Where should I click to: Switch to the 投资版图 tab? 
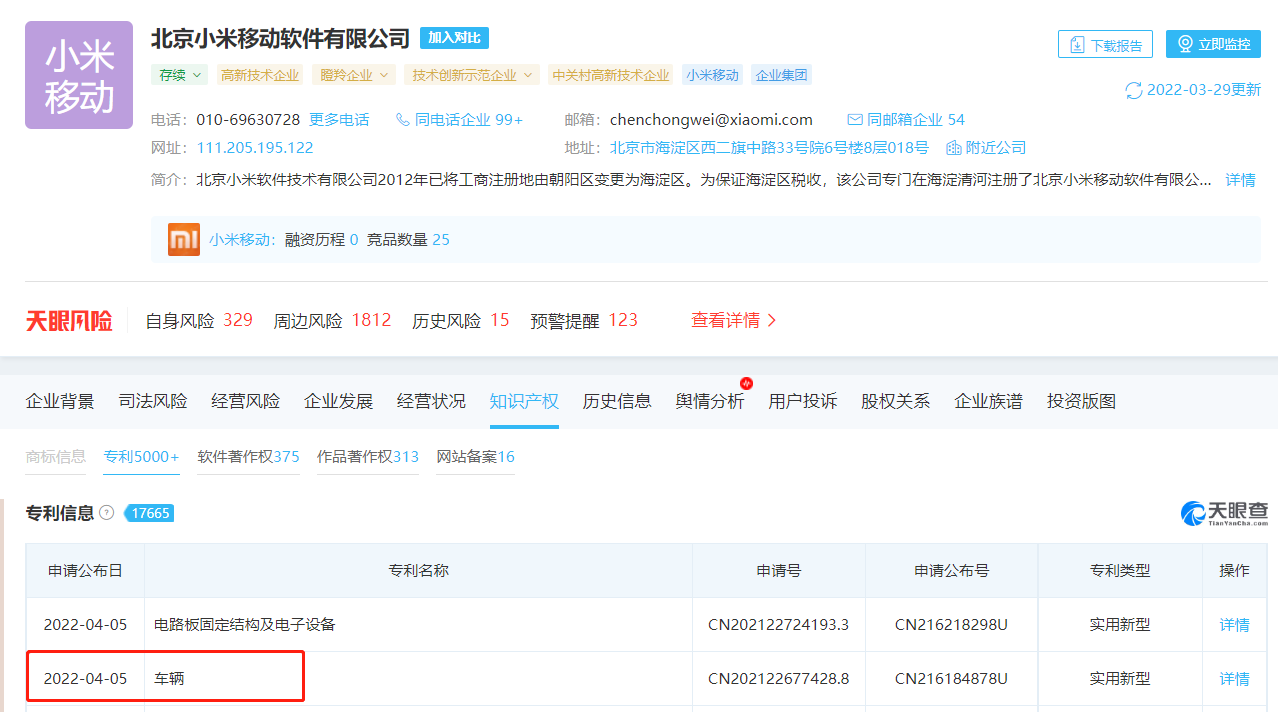click(x=1081, y=402)
